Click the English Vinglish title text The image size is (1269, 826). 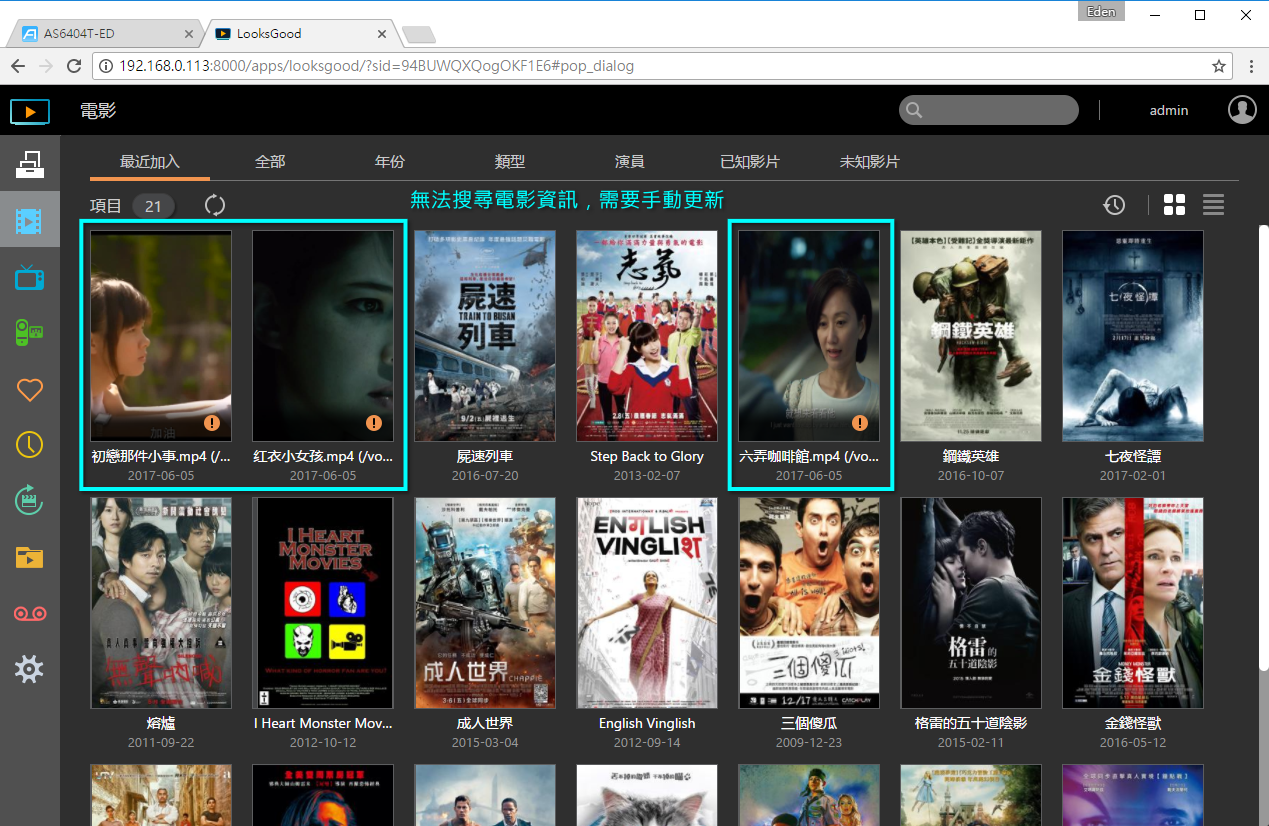647,723
